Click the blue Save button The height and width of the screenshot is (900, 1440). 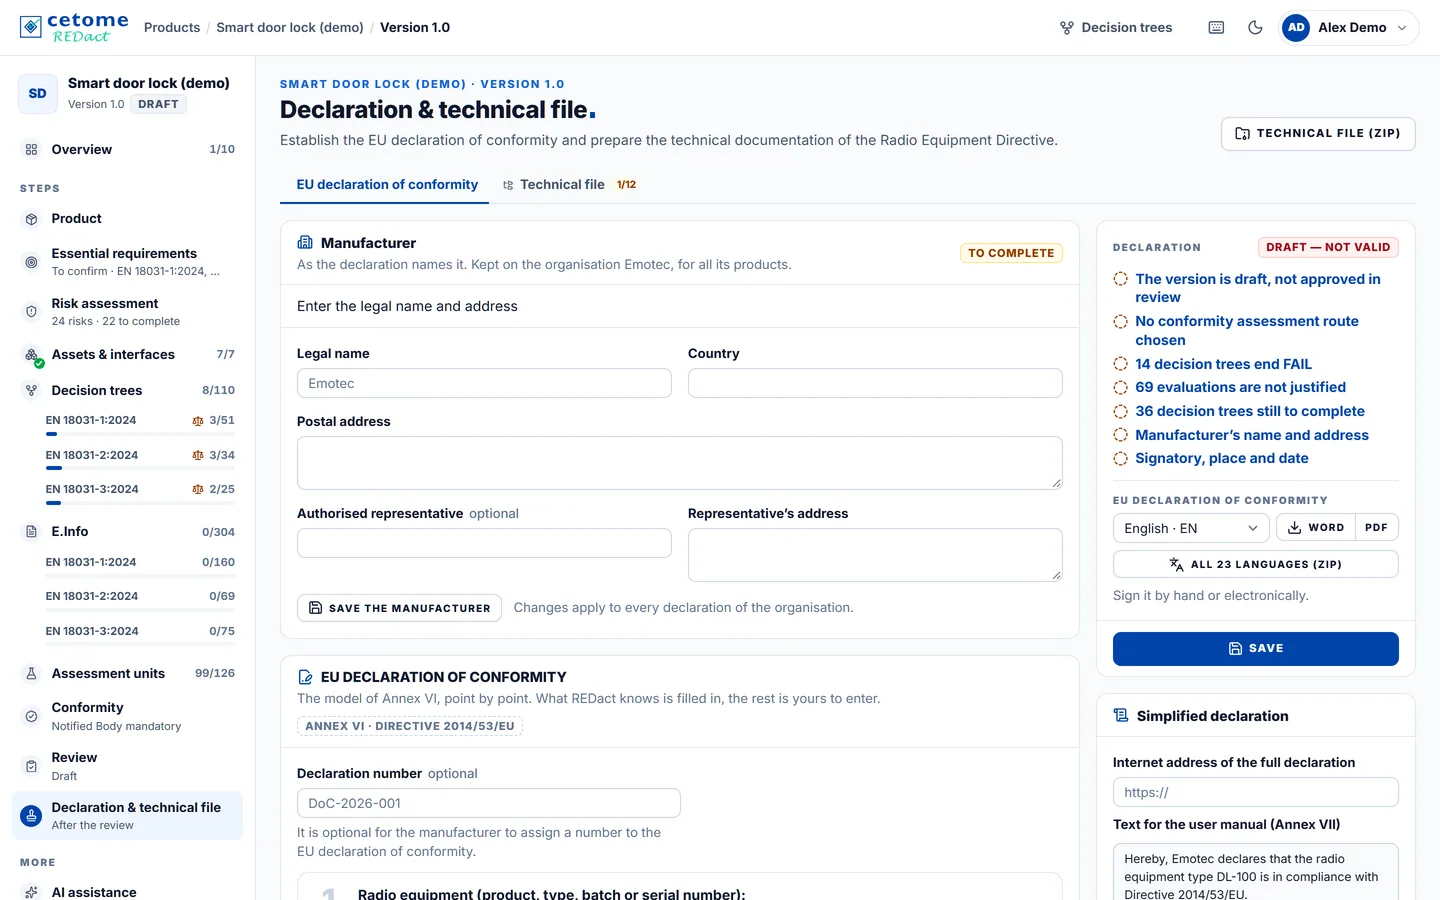[x=1256, y=649]
